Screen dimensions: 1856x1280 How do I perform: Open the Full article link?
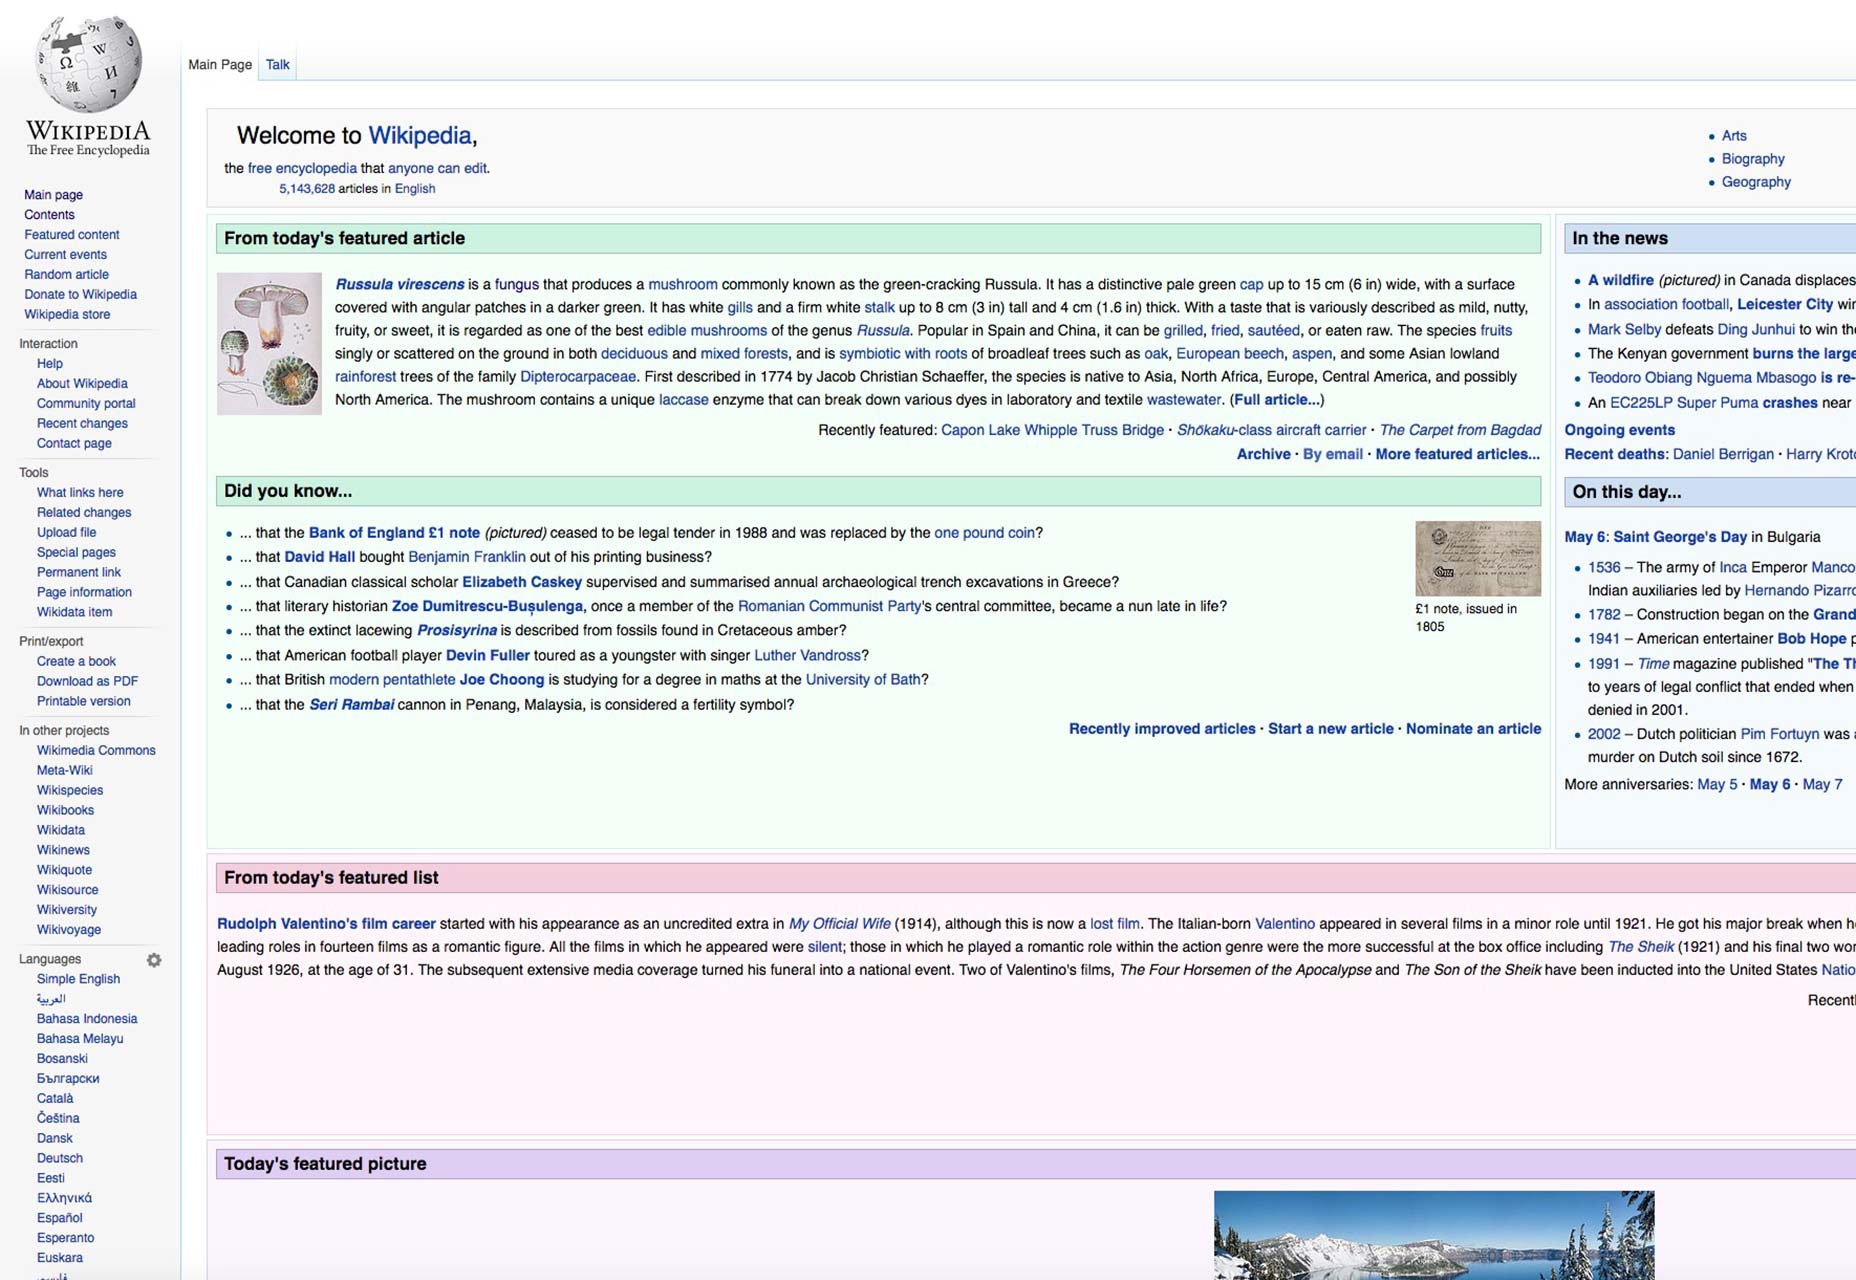(x=1277, y=400)
